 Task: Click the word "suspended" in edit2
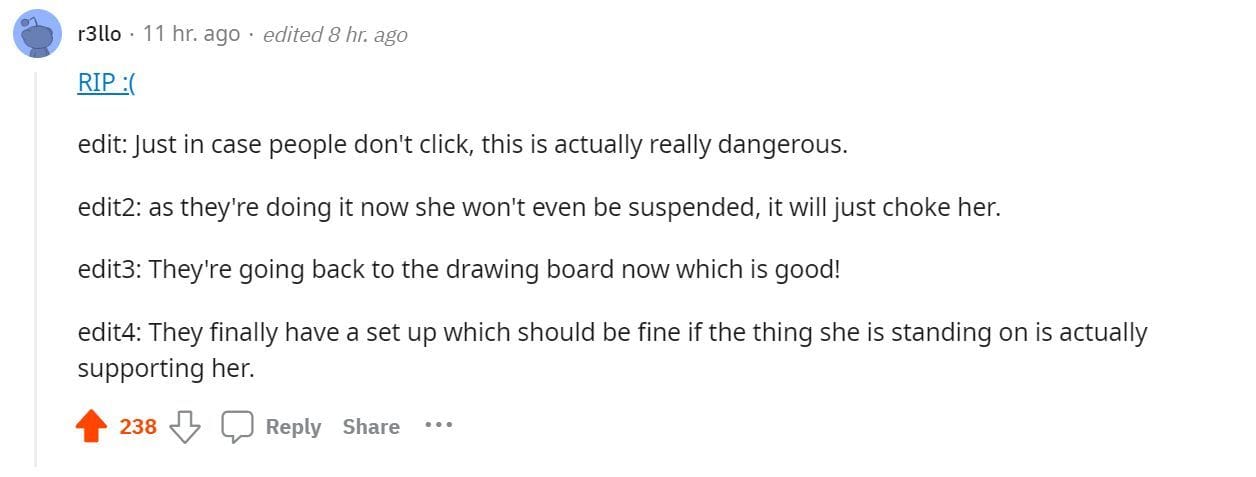[x=589, y=209]
